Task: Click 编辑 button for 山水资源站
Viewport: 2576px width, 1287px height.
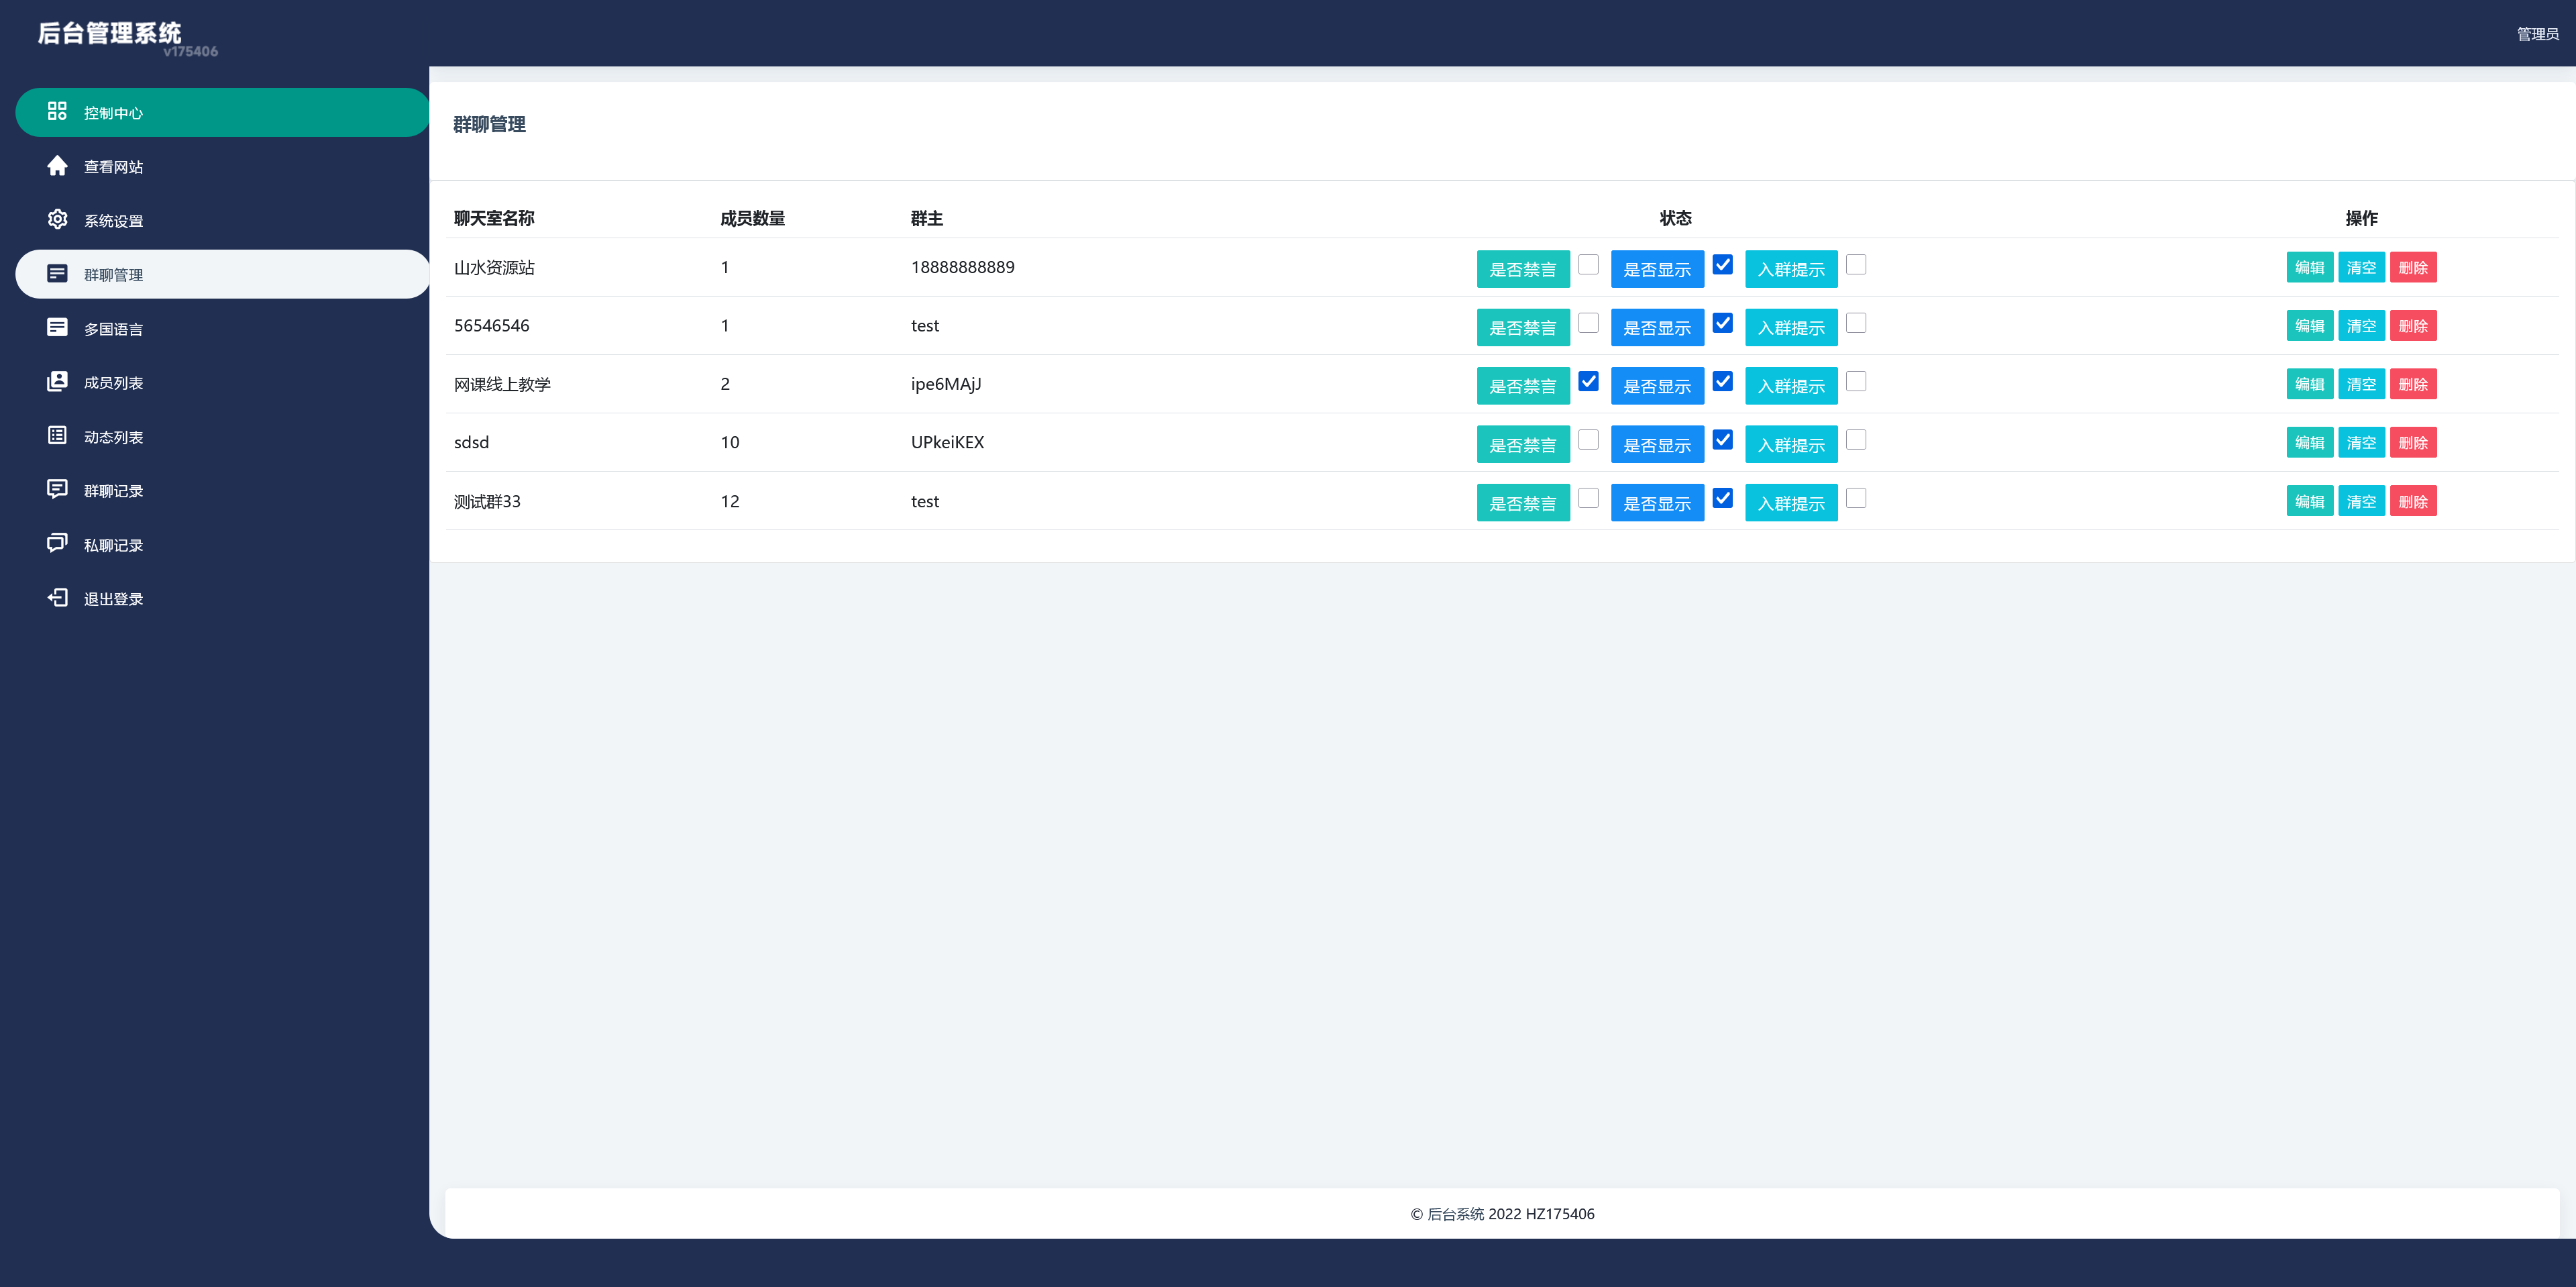Action: pos(2309,267)
